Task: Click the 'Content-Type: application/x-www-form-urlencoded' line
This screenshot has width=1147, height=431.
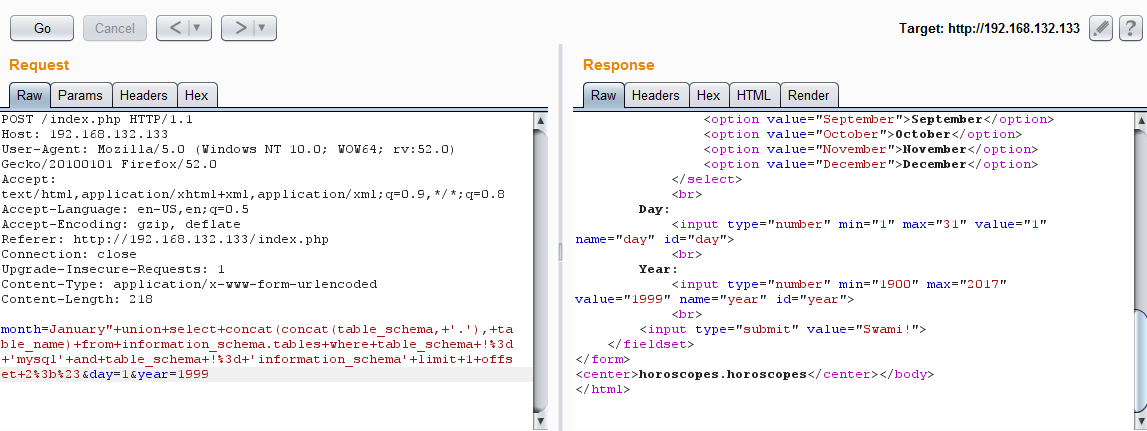Action: click(x=189, y=284)
